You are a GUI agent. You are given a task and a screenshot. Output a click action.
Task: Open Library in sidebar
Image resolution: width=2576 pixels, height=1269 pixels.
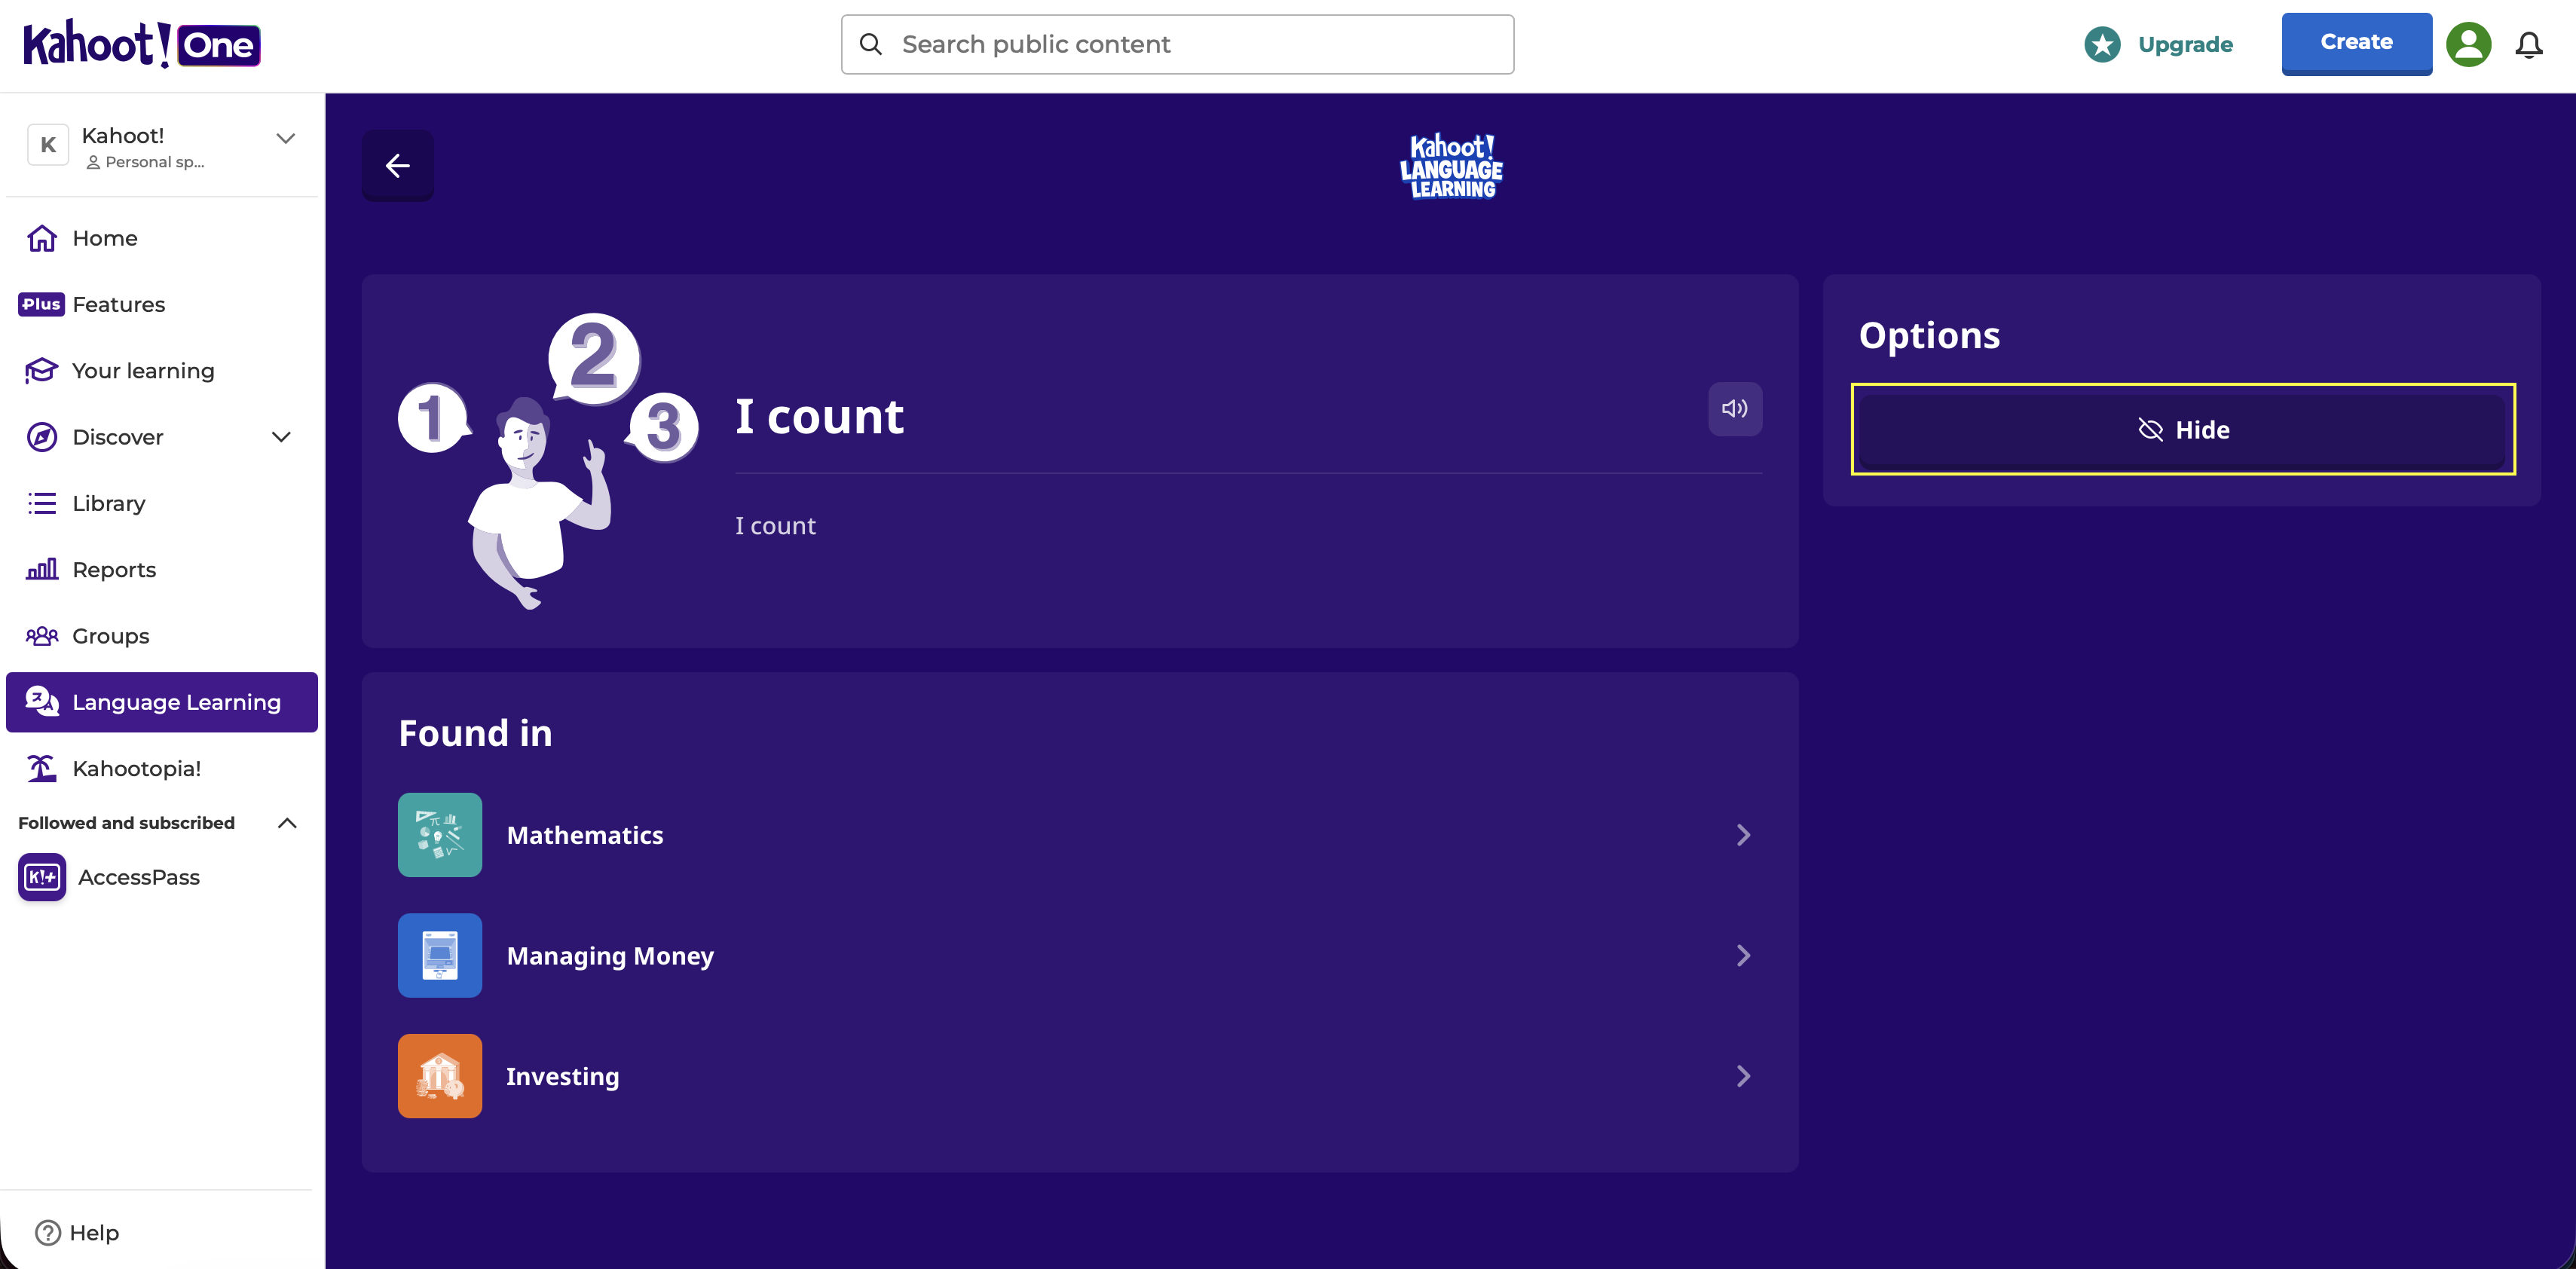(x=162, y=503)
